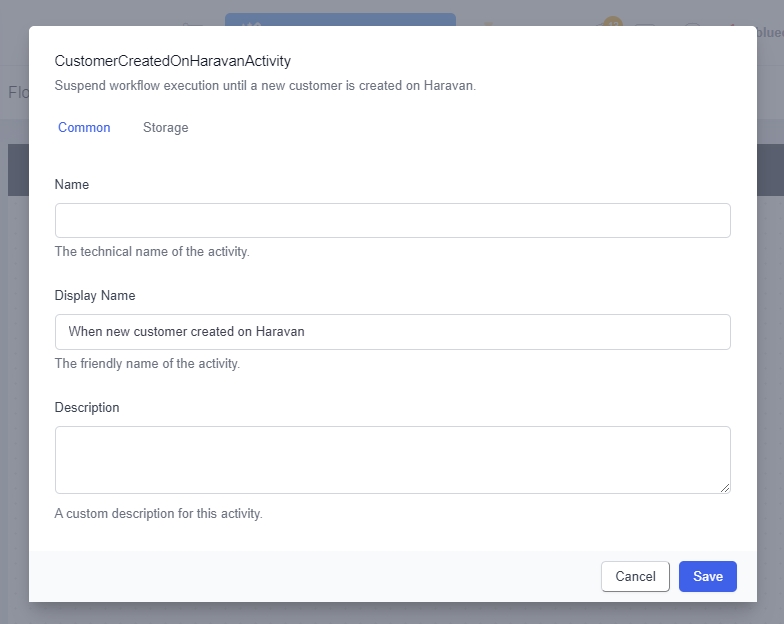Focus the empty Name input field
This screenshot has width=784, height=624.
[392, 221]
